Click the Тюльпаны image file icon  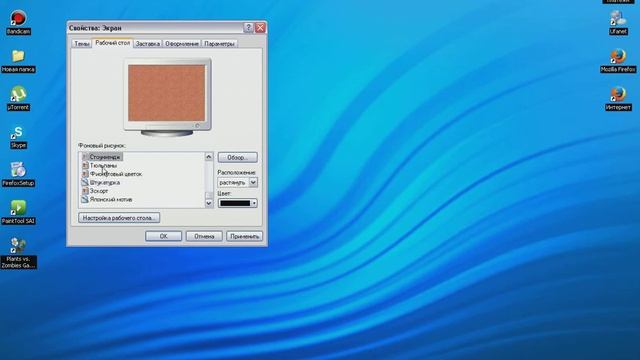pos(85,165)
